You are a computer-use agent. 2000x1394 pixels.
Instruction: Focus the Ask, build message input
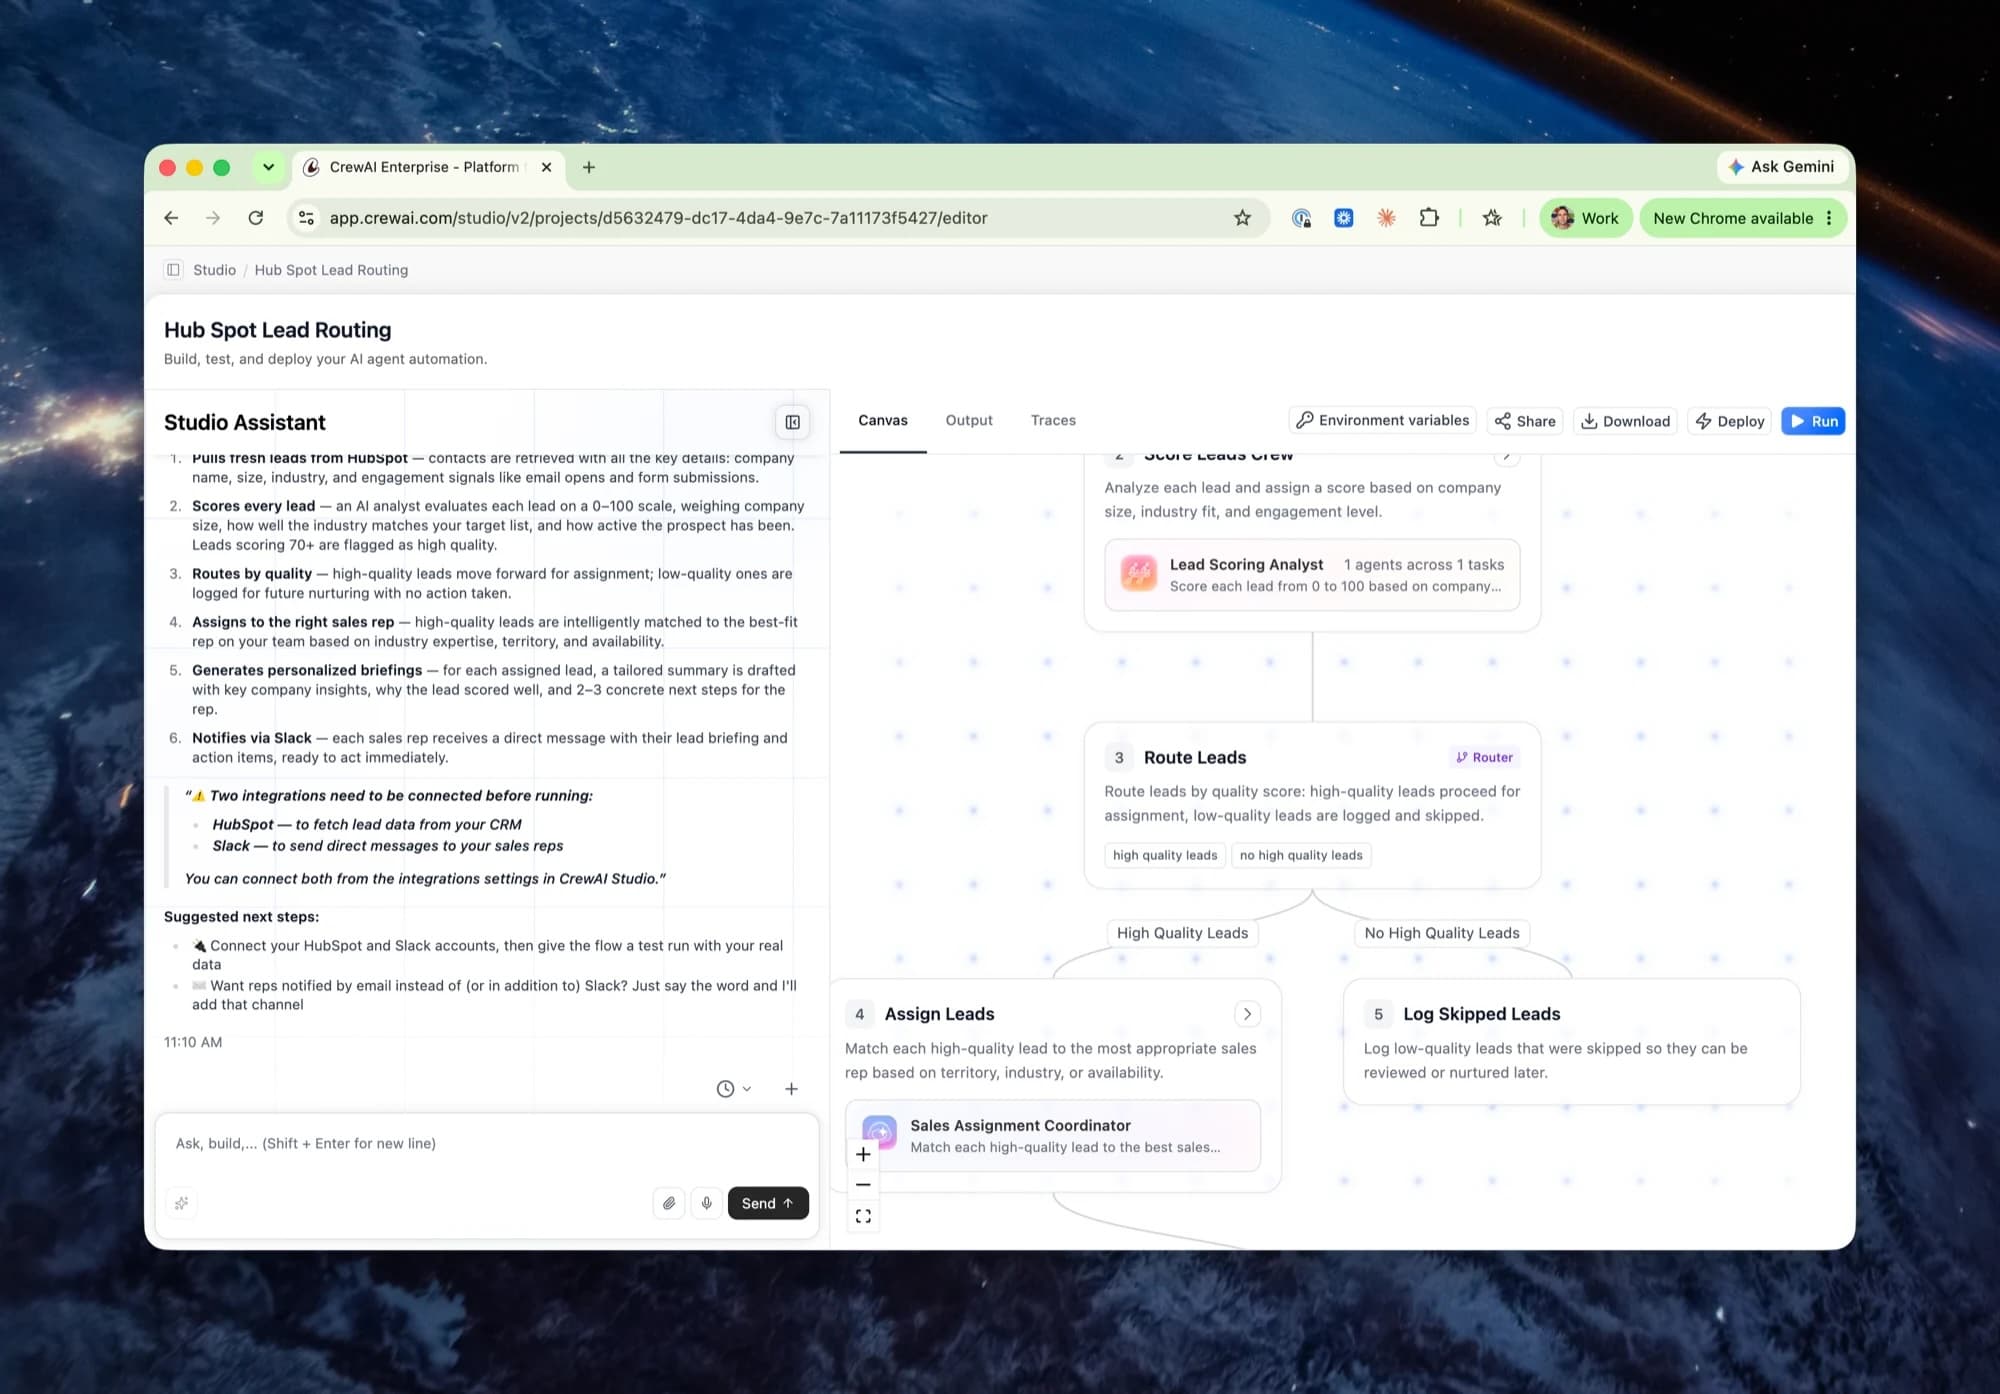tap(487, 1144)
